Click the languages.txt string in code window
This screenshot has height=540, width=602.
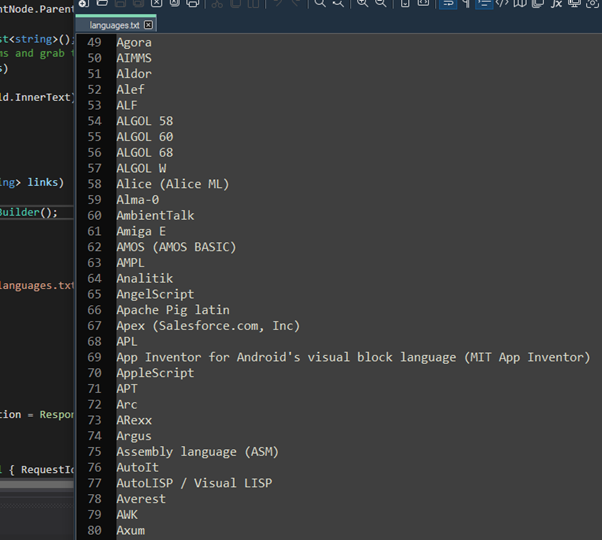(37, 285)
